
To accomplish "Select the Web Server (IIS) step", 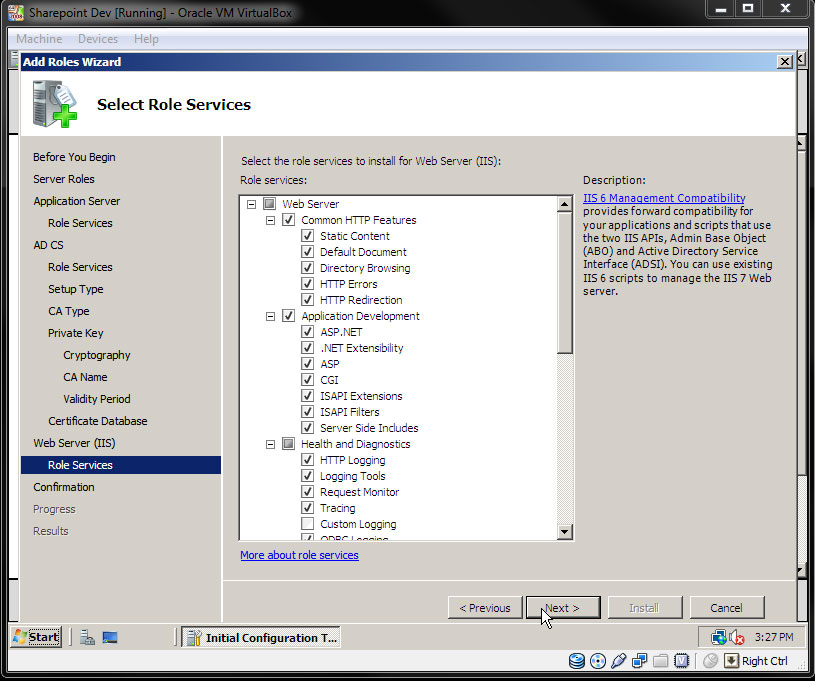I will (x=74, y=443).
